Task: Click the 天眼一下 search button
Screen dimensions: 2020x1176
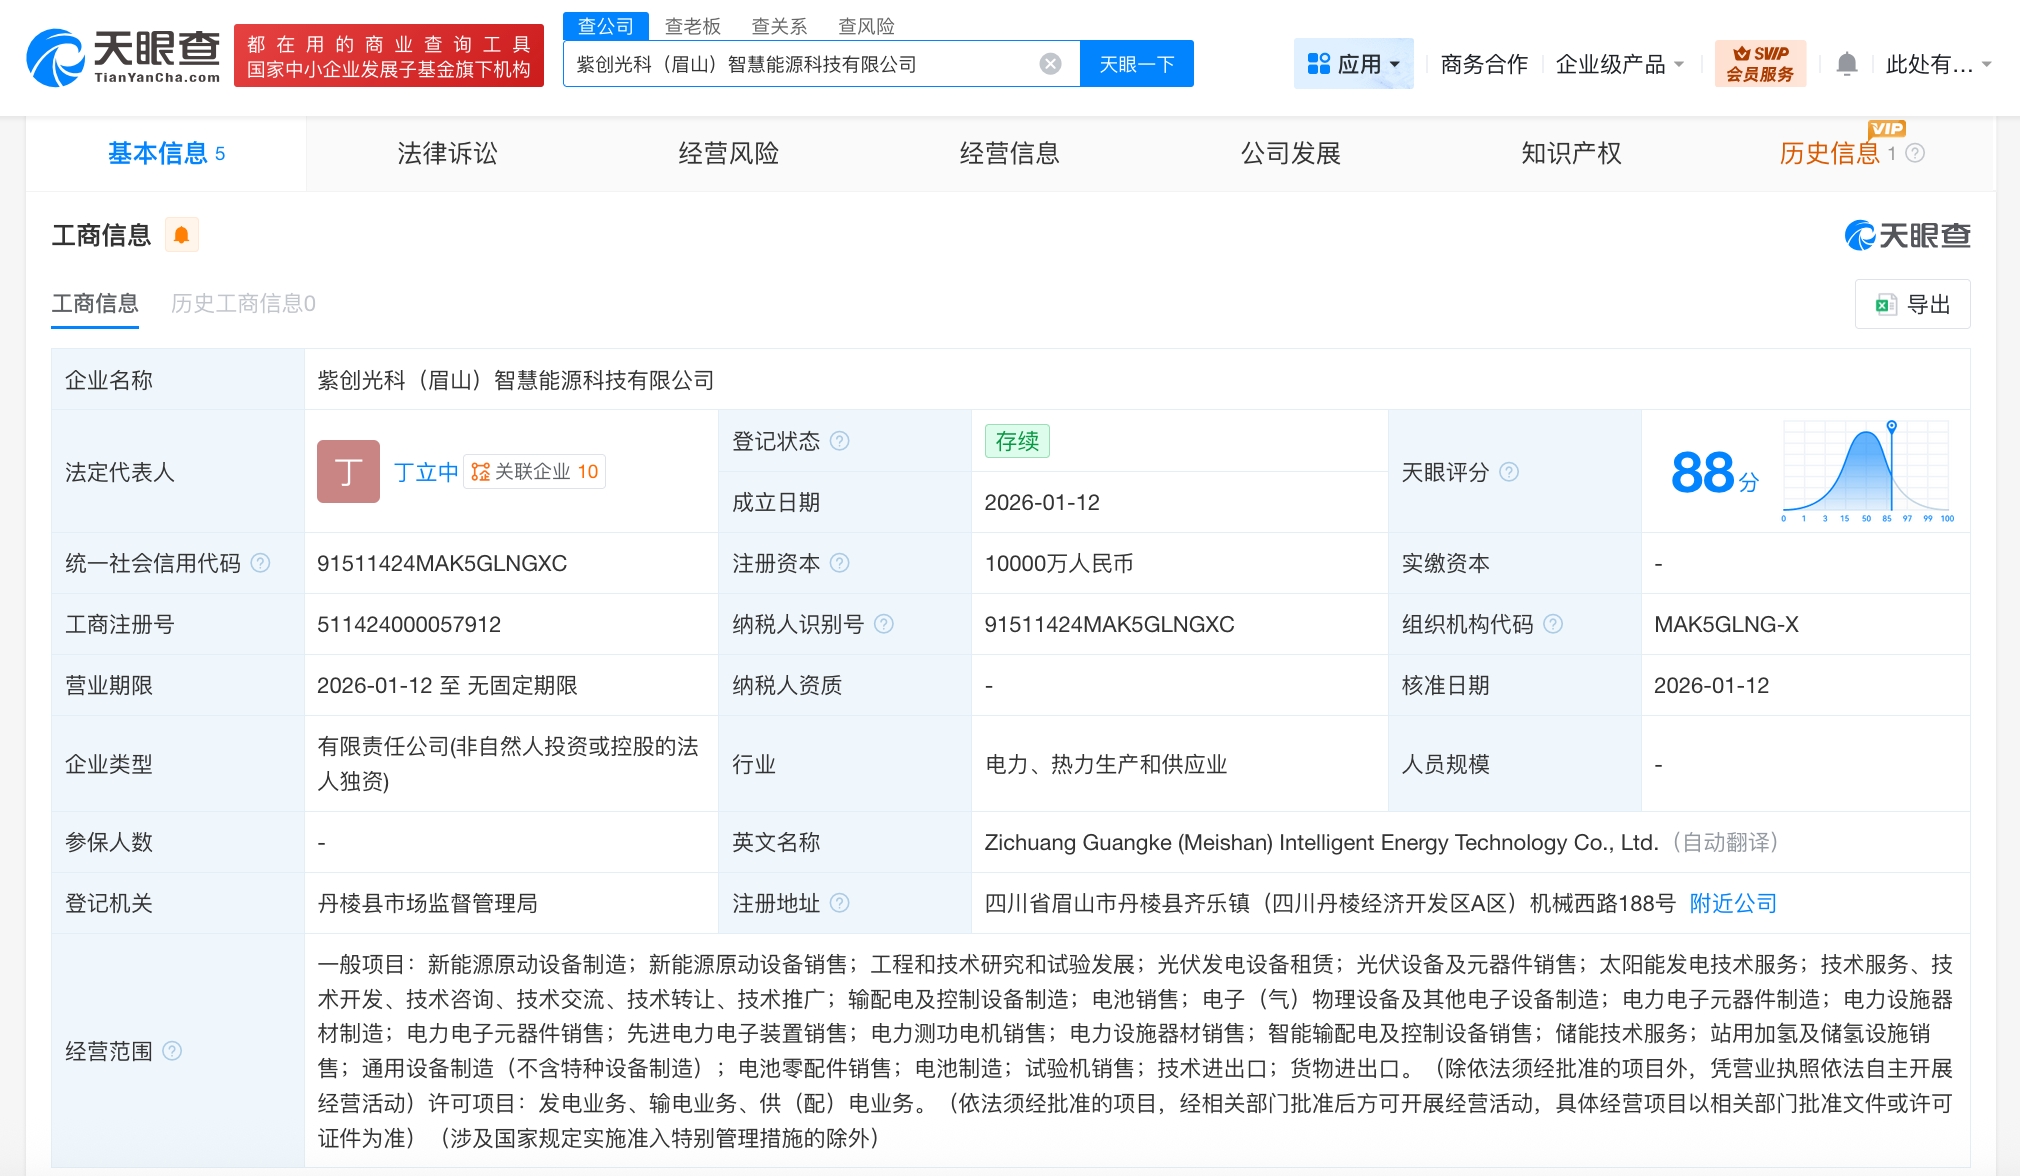Action: [x=1136, y=64]
